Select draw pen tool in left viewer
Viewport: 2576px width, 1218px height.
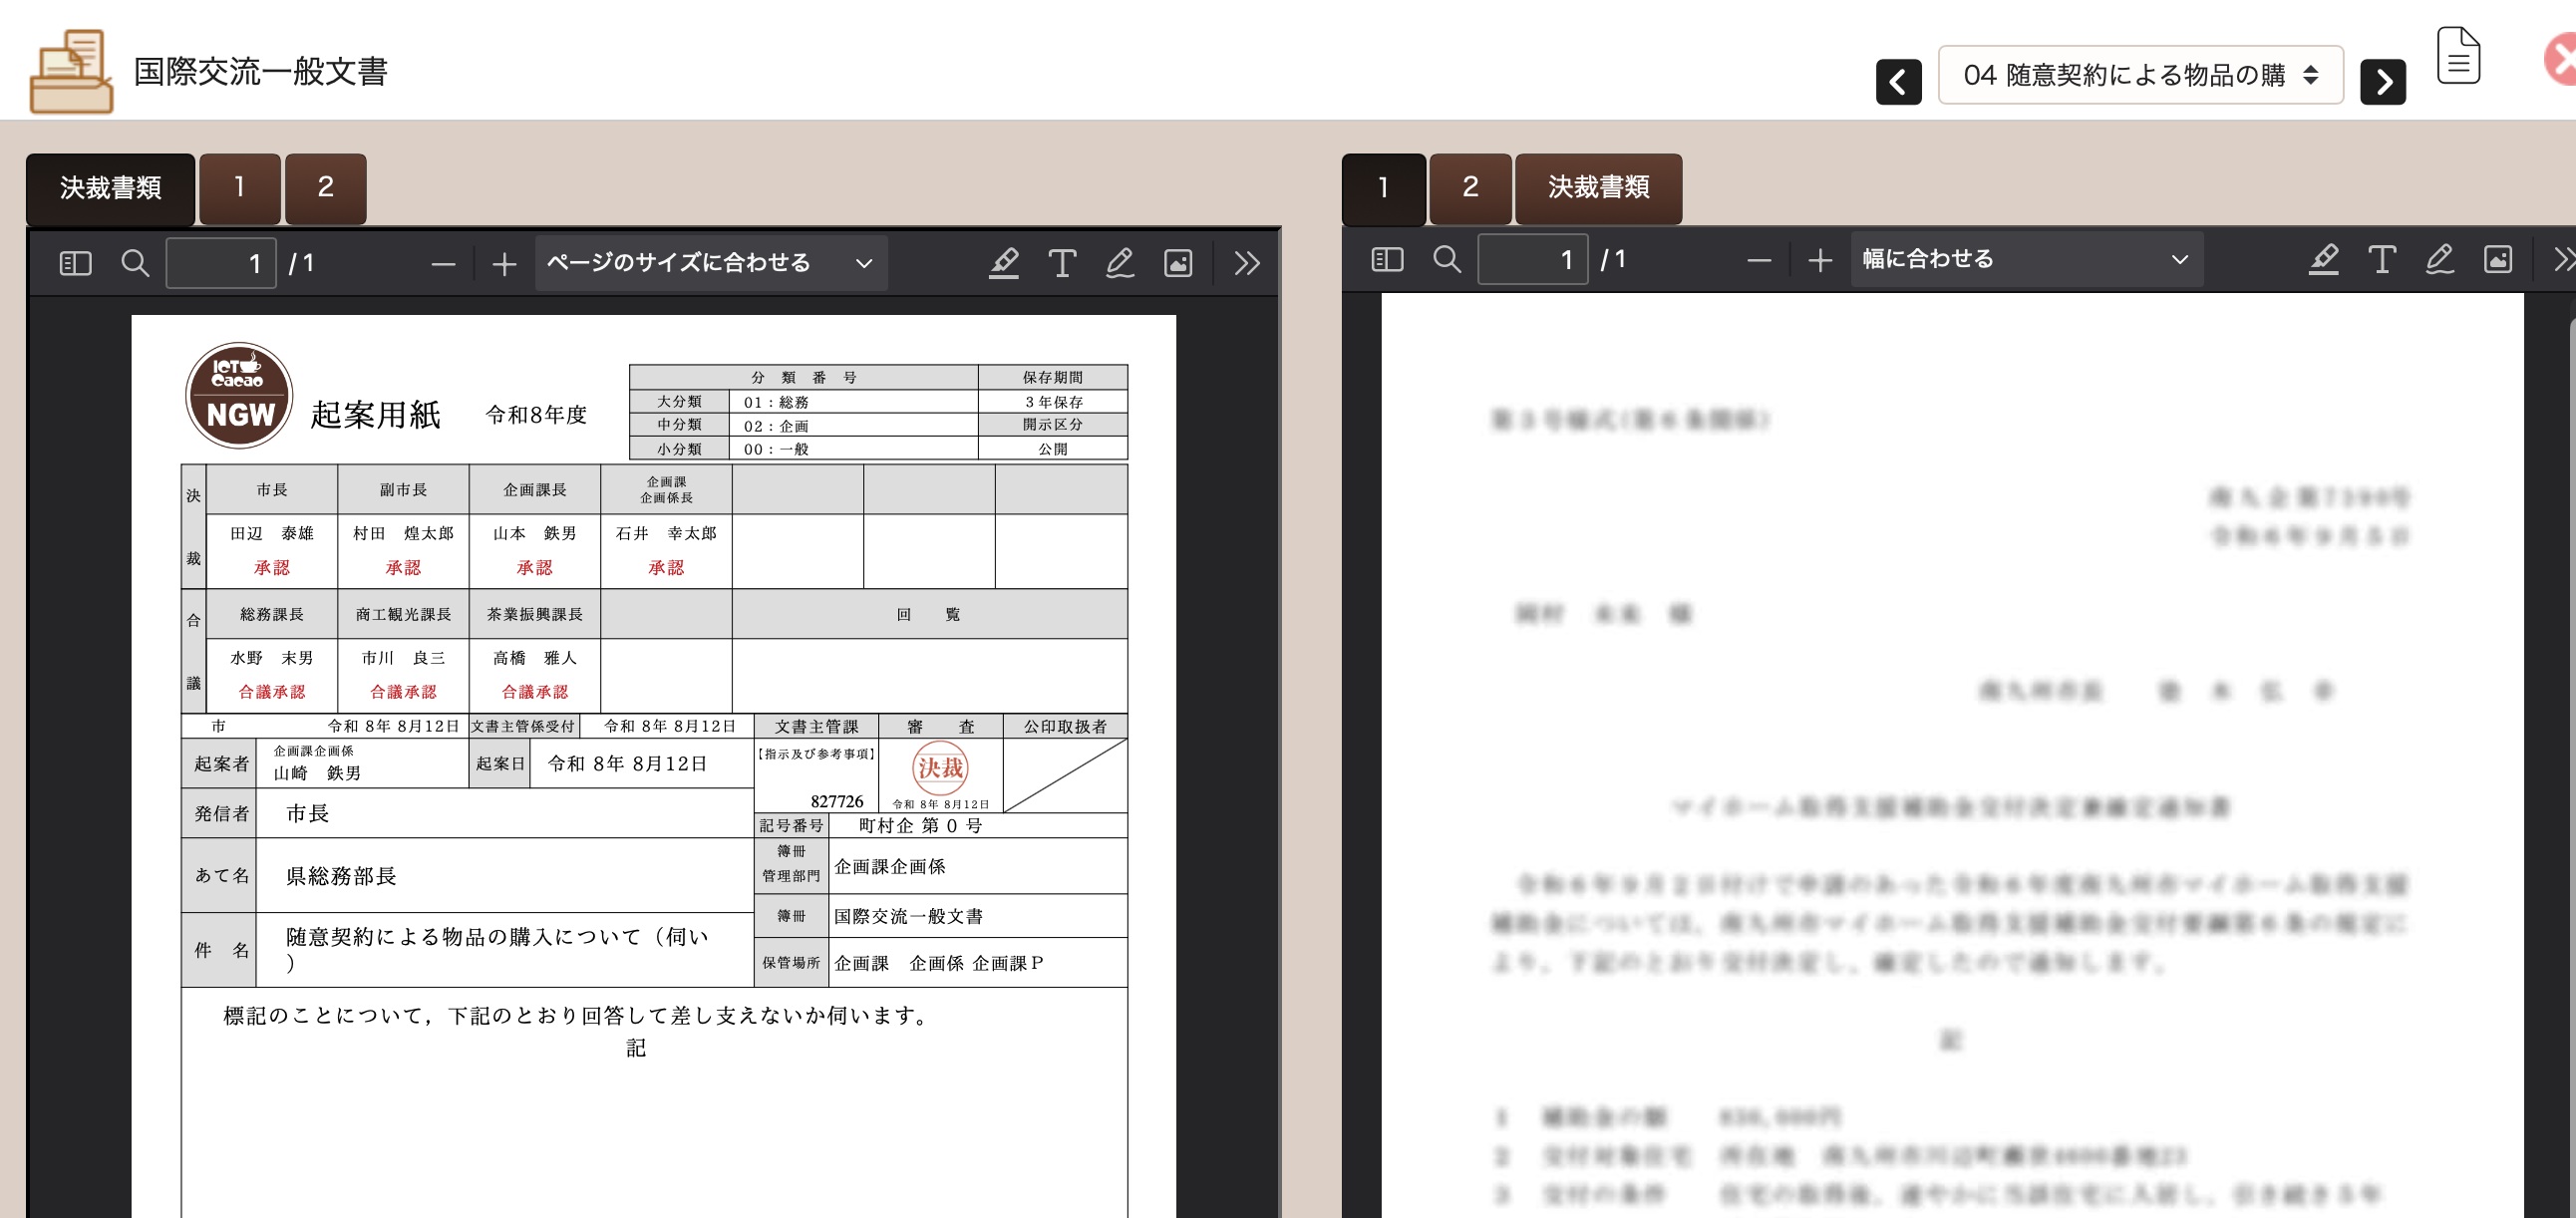click(1120, 263)
